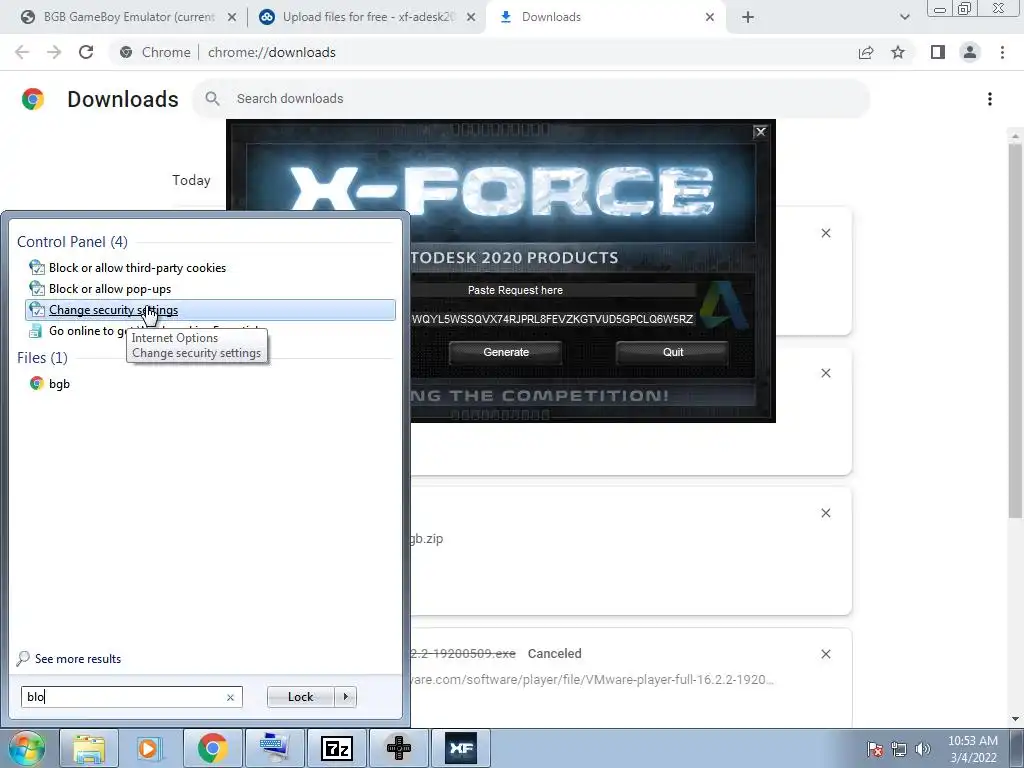This screenshot has width=1024, height=768.
Task: Click Chrome icon in taskbar
Action: click(212, 748)
